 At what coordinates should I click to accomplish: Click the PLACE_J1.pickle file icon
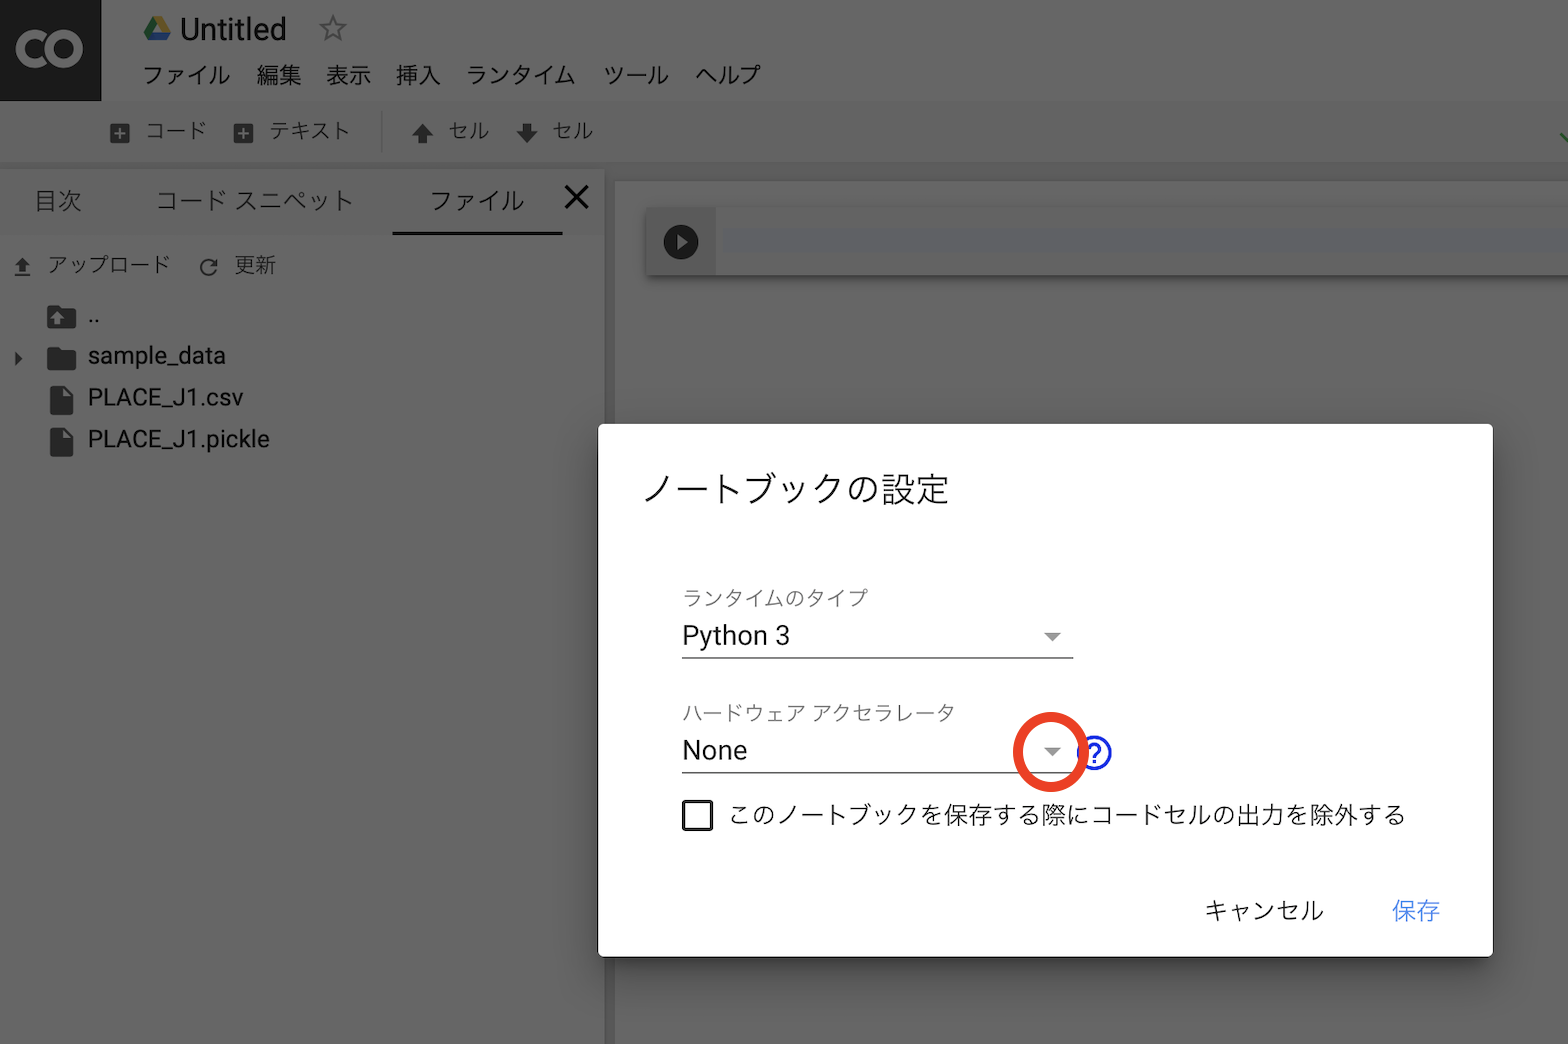click(x=62, y=442)
